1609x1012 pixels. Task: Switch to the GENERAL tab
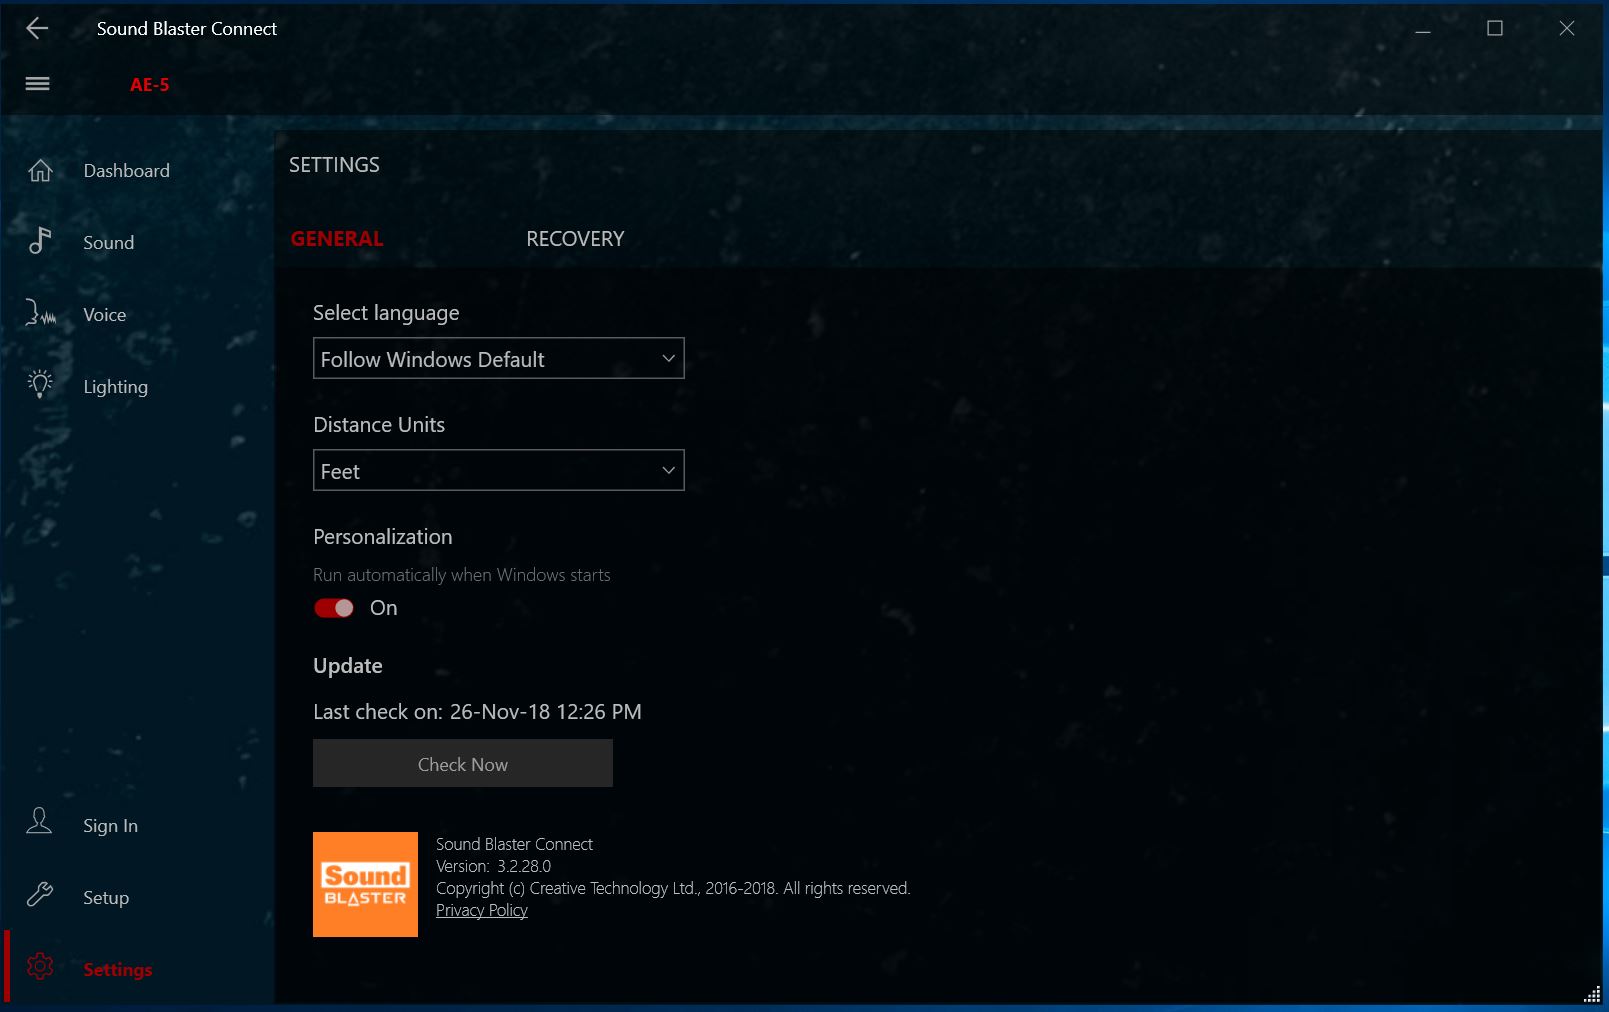(x=337, y=239)
